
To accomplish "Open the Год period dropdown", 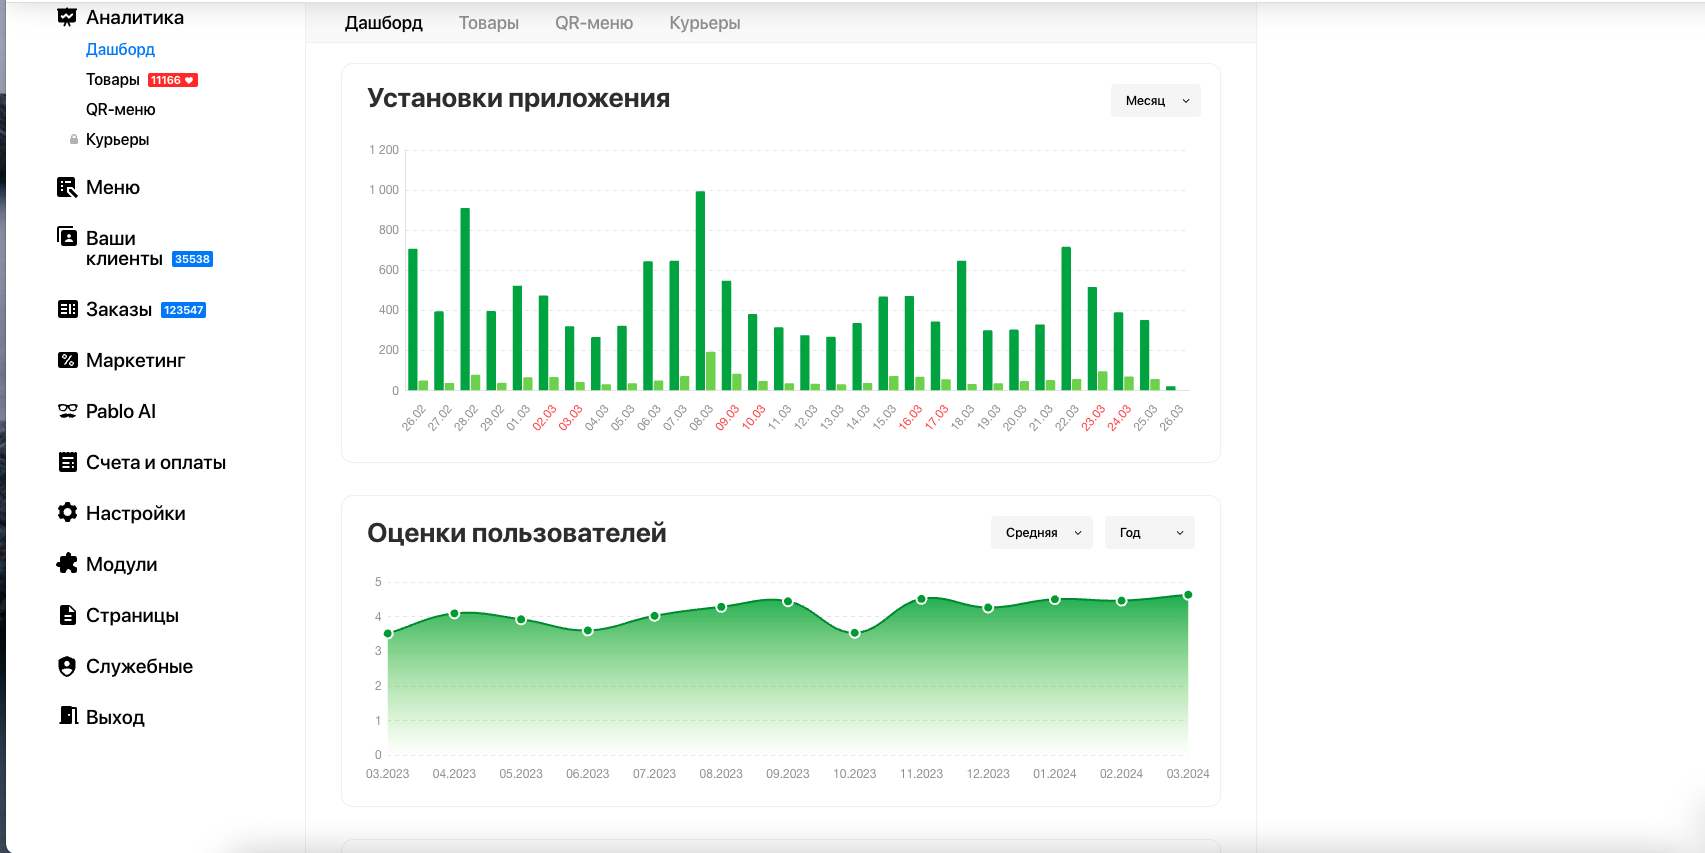I will pos(1149,533).
